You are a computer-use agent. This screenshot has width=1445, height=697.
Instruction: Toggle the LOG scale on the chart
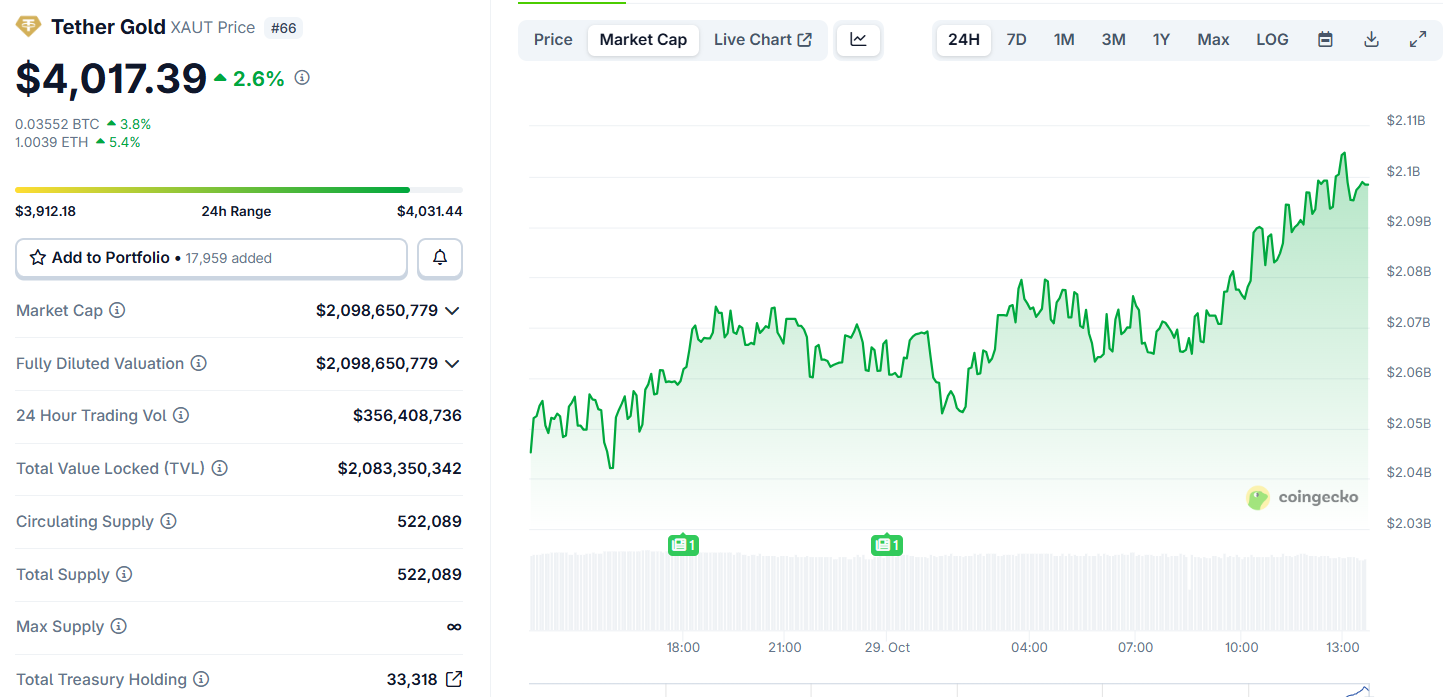[x=1271, y=39]
